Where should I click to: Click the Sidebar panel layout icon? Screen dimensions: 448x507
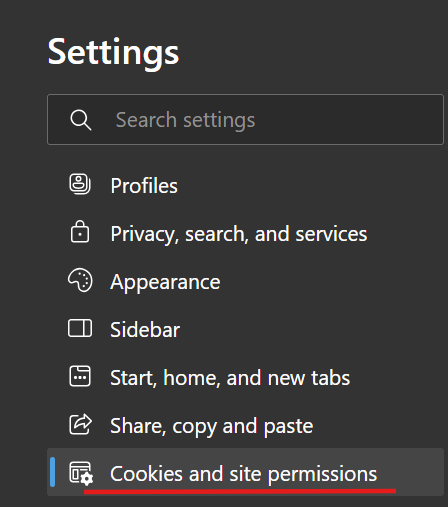[x=80, y=328]
